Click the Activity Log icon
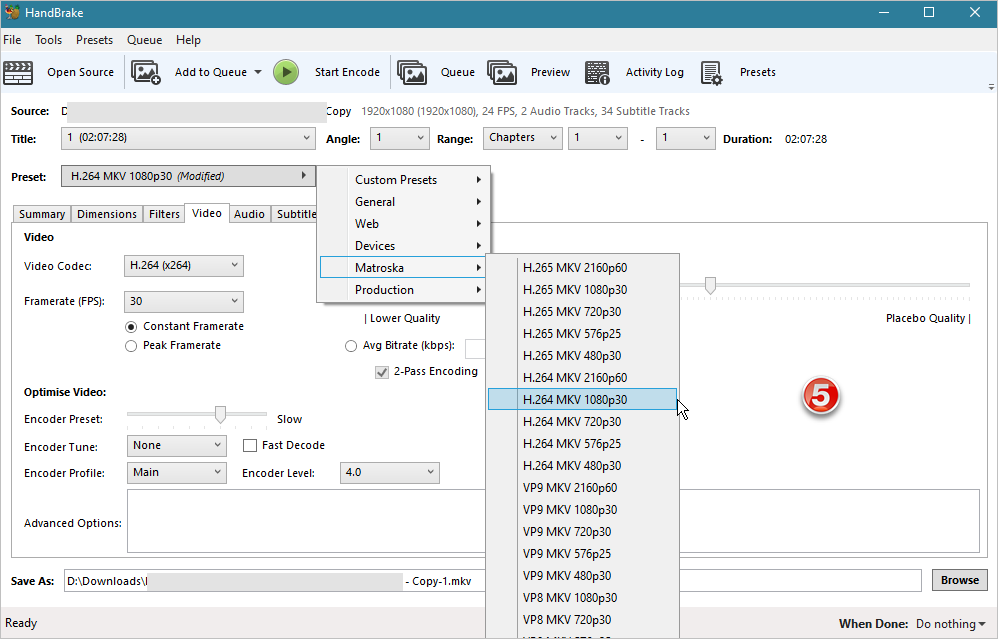 (x=598, y=73)
